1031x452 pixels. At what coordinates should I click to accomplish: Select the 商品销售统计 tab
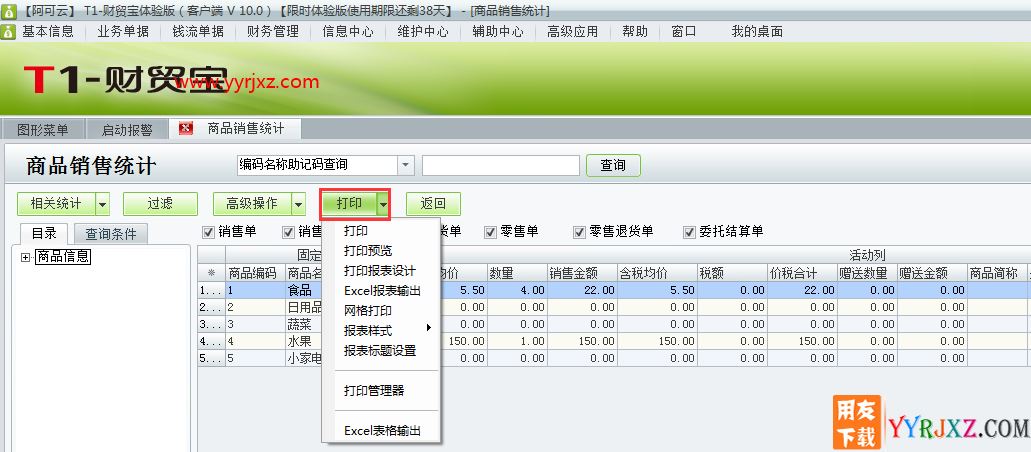[246, 128]
